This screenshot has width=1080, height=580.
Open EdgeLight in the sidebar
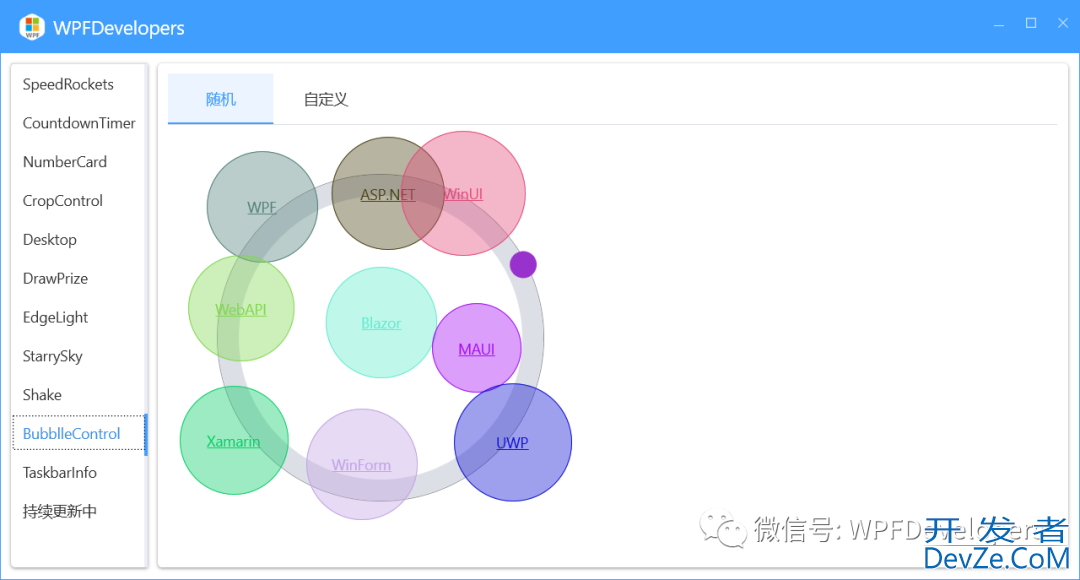click(79, 317)
